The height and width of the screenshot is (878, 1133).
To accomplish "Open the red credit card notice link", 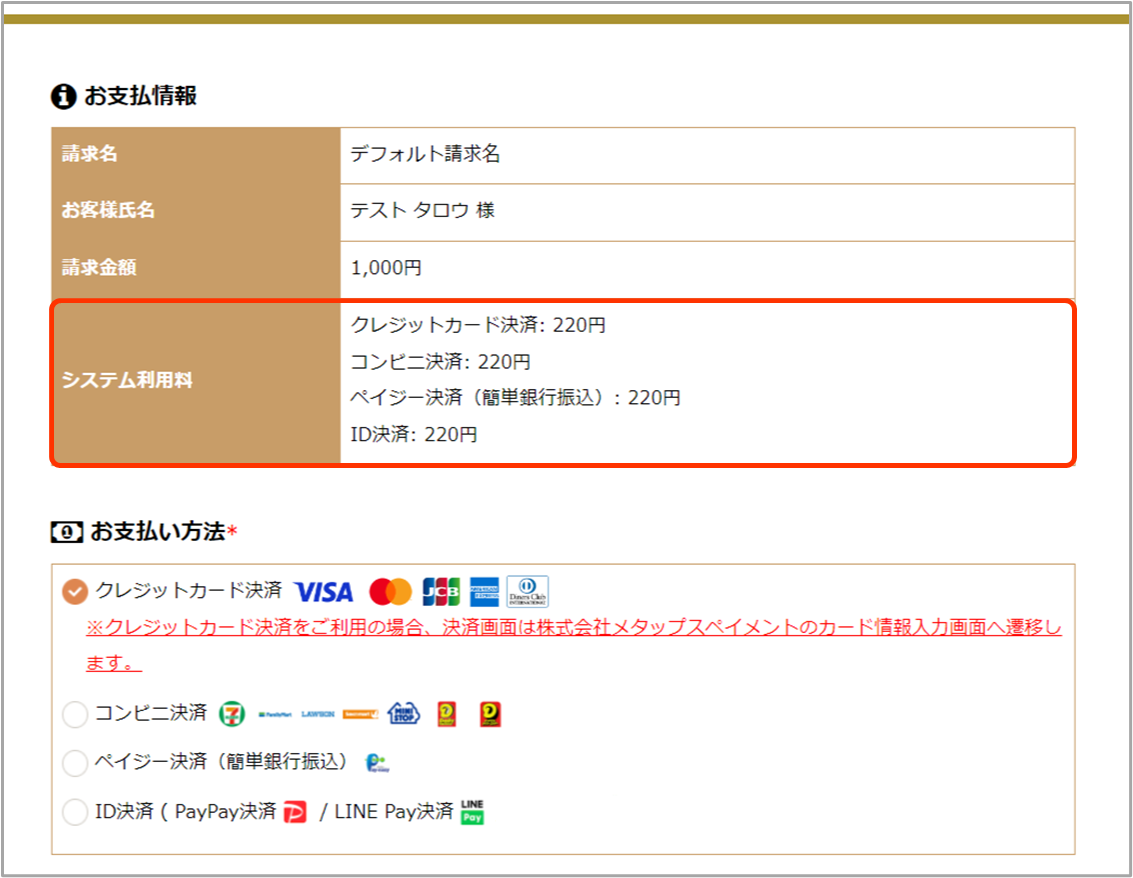I will point(573,628).
